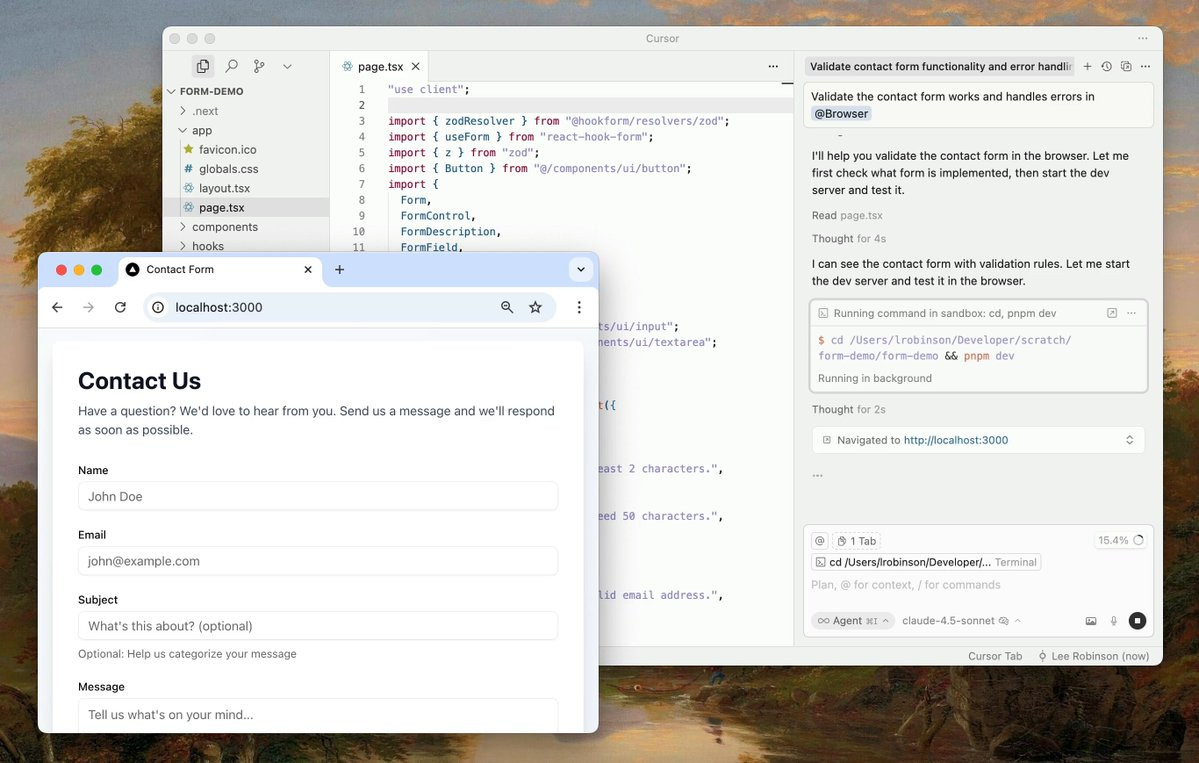1199x763 pixels.
Task: Click the Message textarea
Action: click(x=318, y=716)
